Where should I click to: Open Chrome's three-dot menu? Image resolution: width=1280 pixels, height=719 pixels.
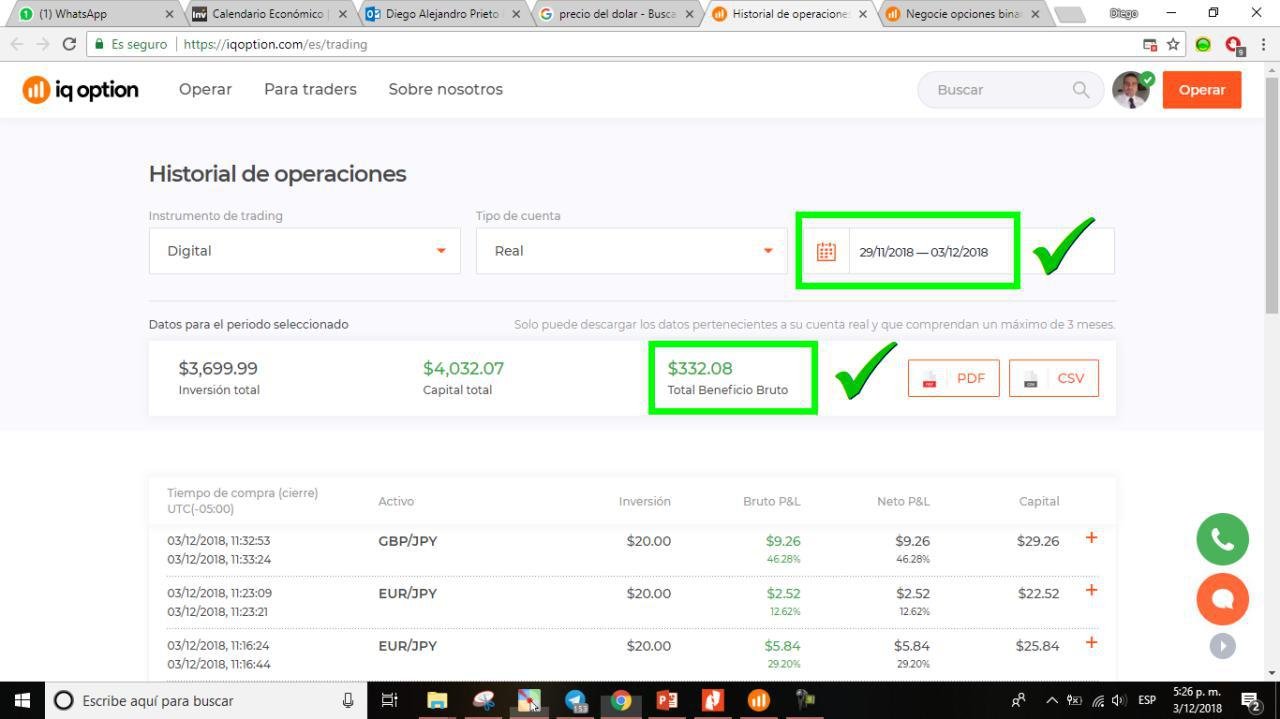[1264, 44]
